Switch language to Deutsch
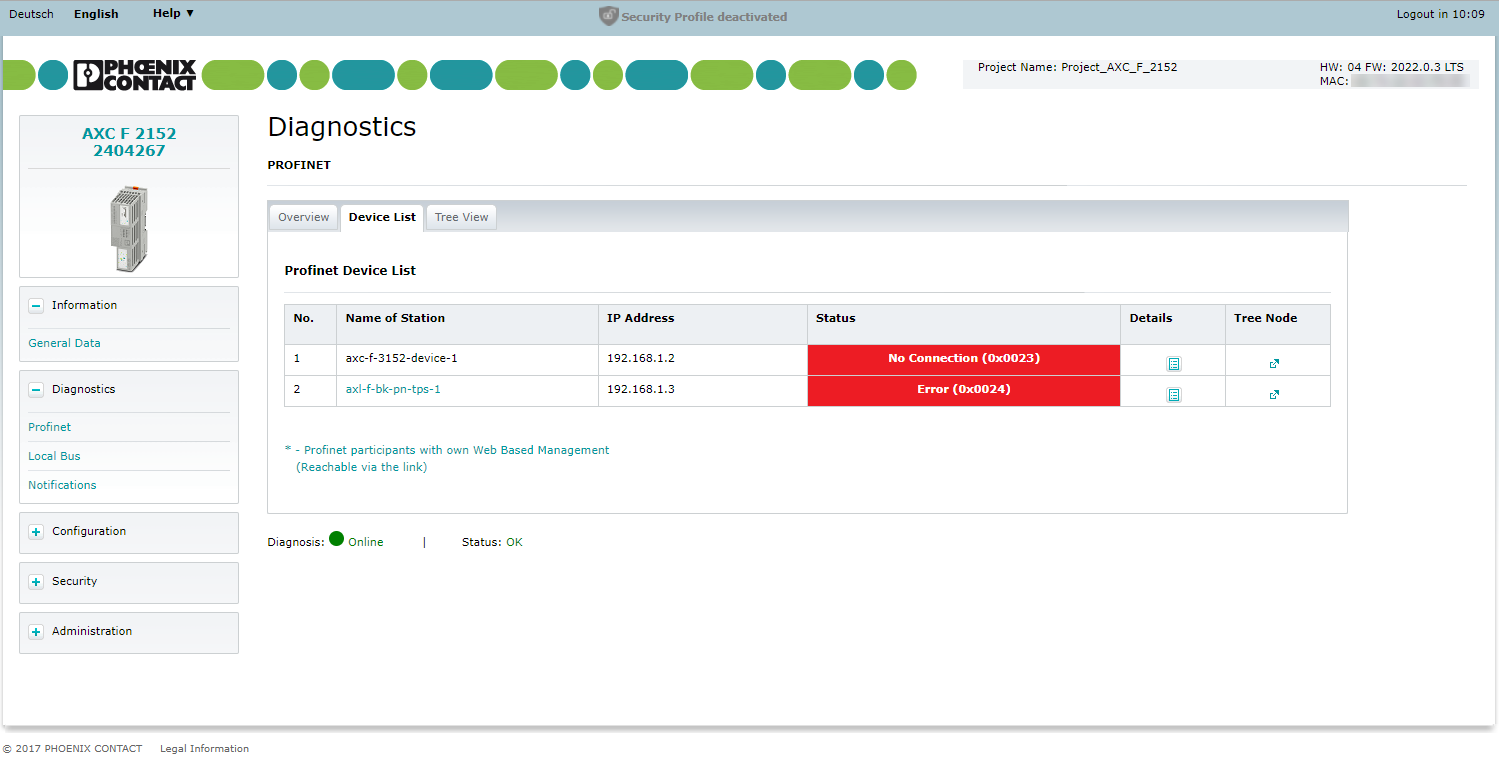Image resolution: width=1499 pixels, height=761 pixels. click(x=31, y=14)
